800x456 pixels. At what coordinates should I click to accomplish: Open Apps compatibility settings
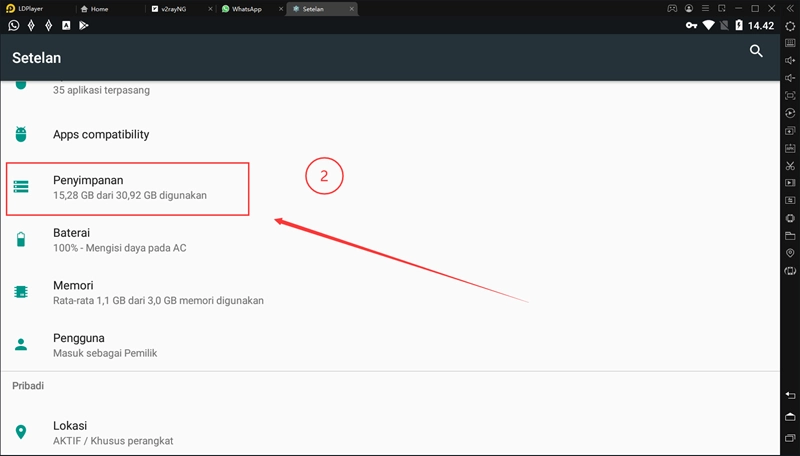pyautogui.click(x=390, y=135)
